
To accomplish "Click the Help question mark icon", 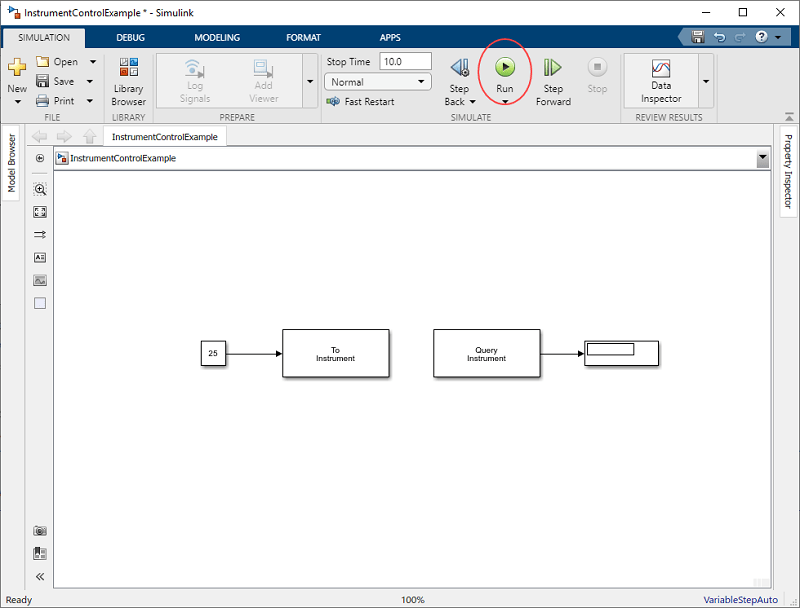I will click(x=761, y=37).
